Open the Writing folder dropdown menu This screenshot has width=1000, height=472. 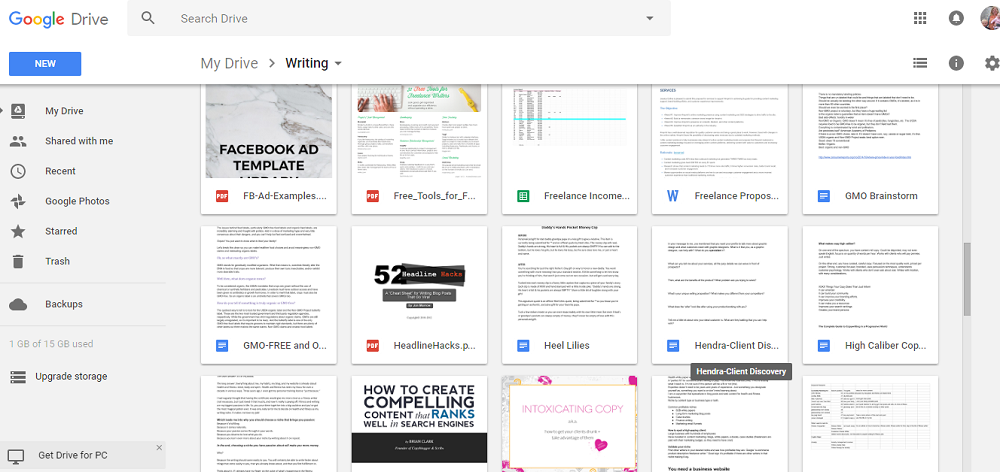[338, 63]
